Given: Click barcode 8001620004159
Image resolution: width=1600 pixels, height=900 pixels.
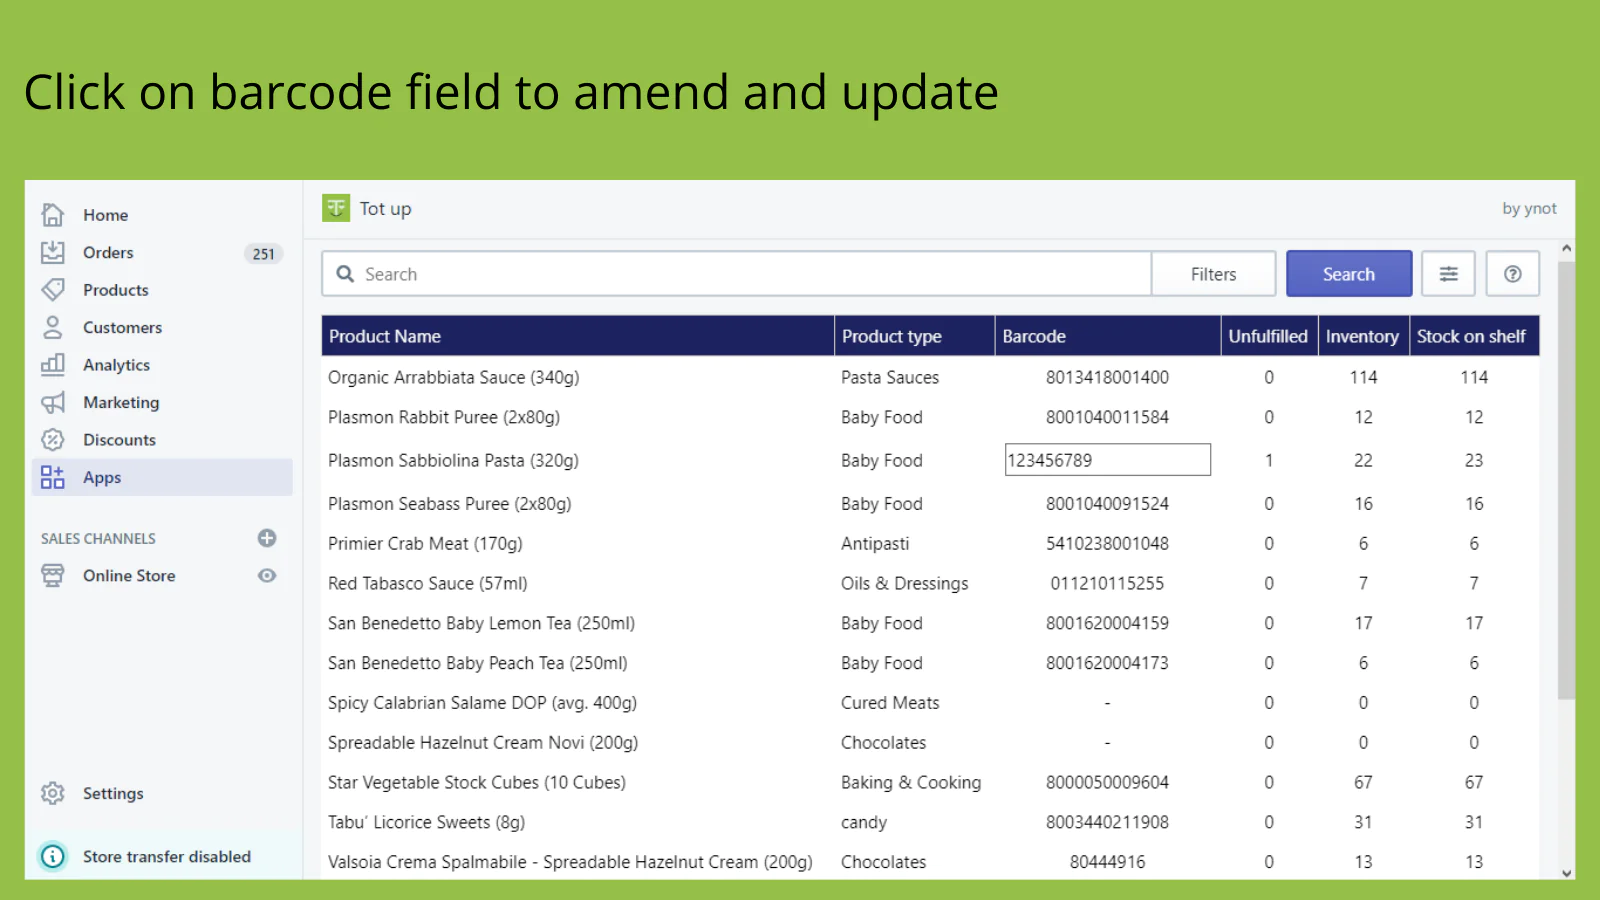Looking at the screenshot, I should [1107, 623].
